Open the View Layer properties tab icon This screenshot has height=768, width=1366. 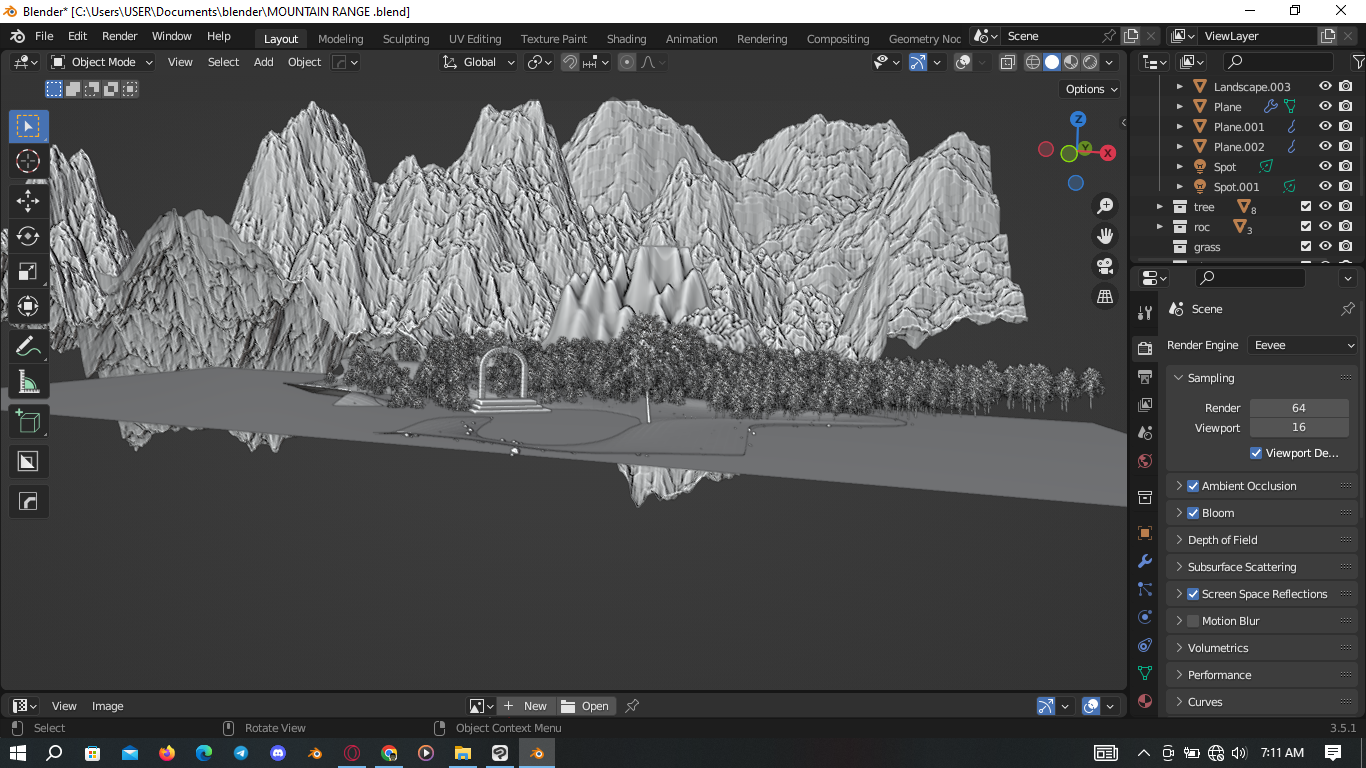[1145, 405]
